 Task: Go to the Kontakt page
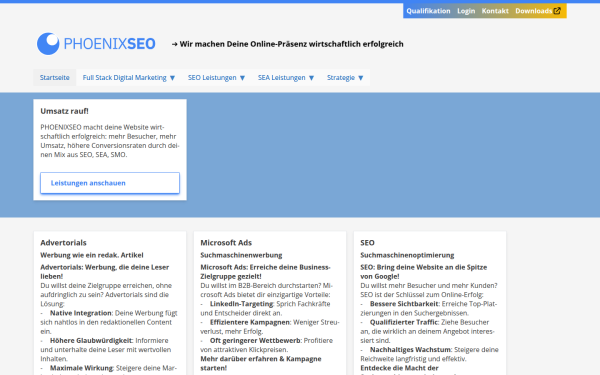click(495, 11)
